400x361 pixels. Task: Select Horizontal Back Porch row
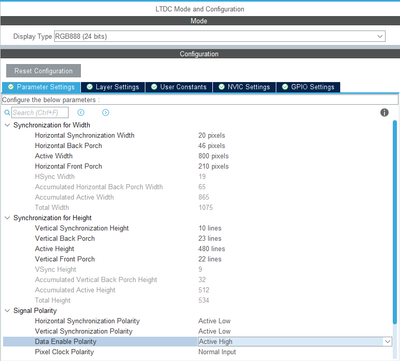pos(198,146)
